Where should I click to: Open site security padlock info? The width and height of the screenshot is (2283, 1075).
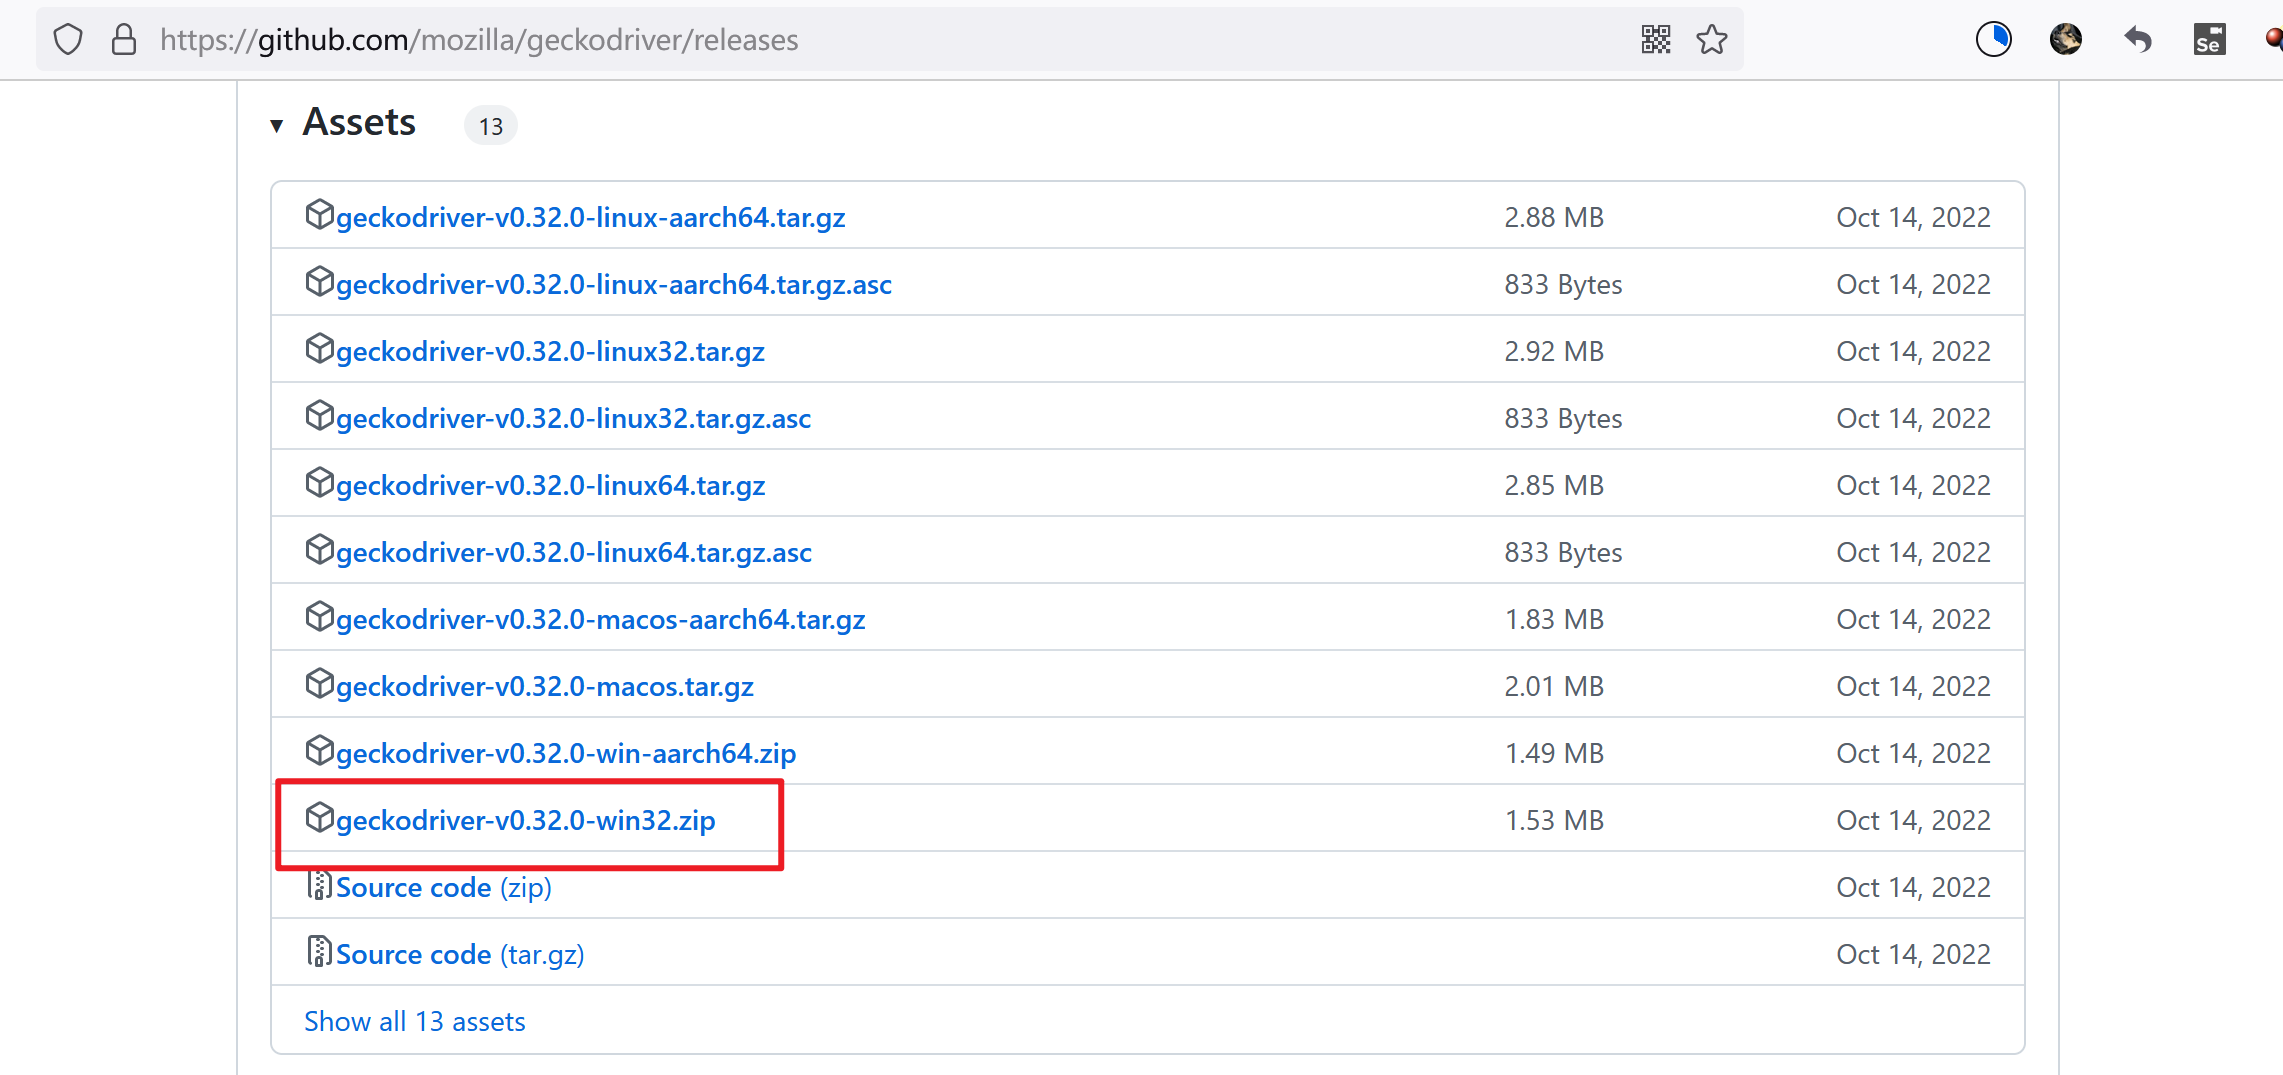pyautogui.click(x=124, y=40)
